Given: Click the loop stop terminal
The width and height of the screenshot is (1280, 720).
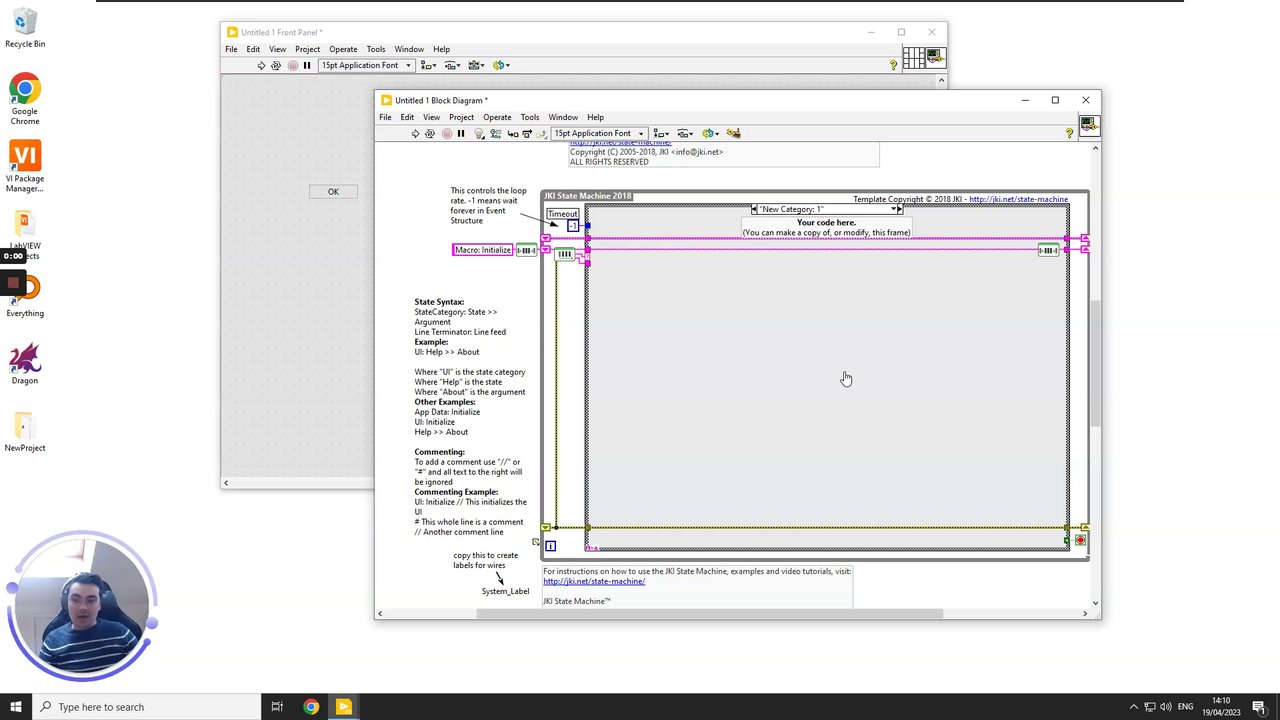Looking at the screenshot, I should [1080, 540].
